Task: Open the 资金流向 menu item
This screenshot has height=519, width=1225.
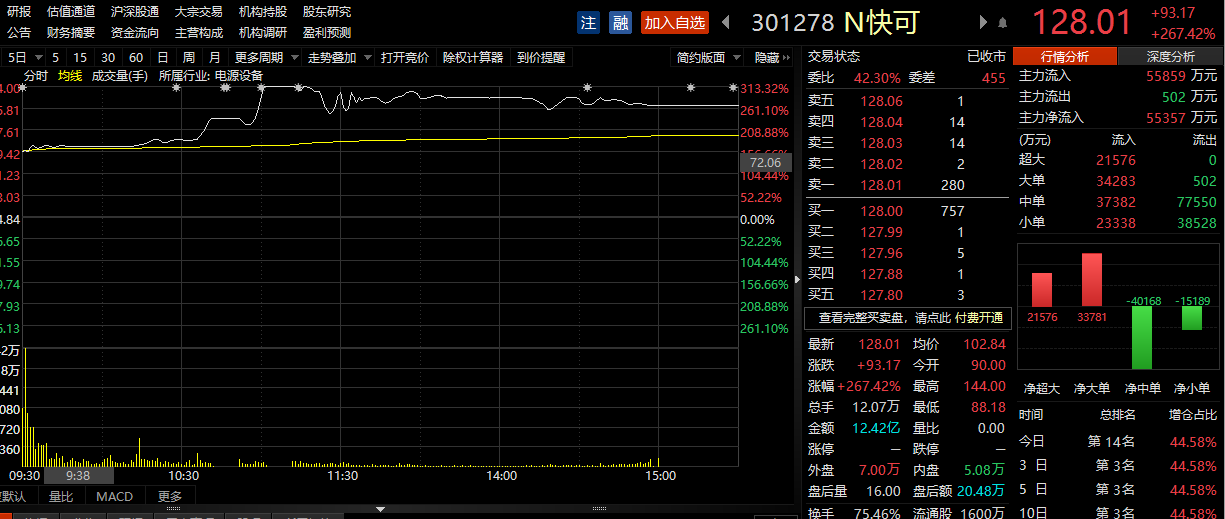Action: click(135, 32)
